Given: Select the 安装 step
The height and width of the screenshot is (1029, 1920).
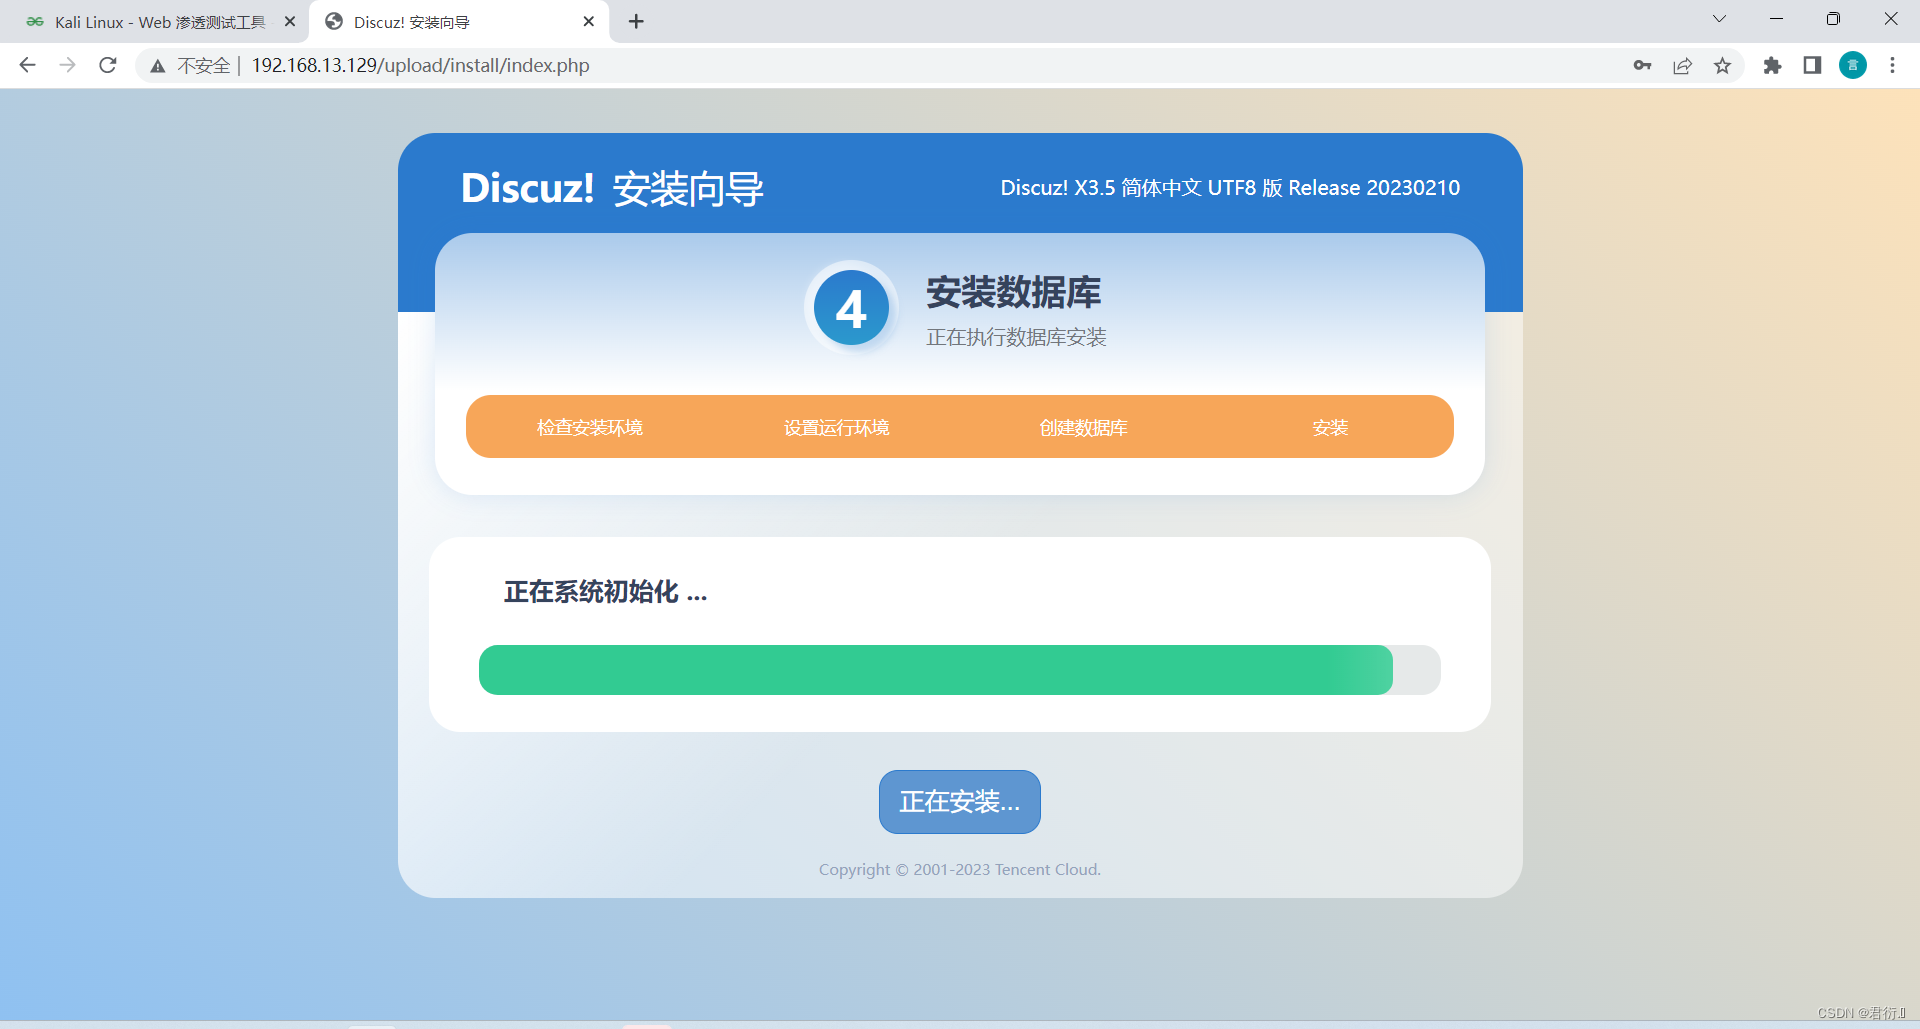Looking at the screenshot, I should (1330, 427).
